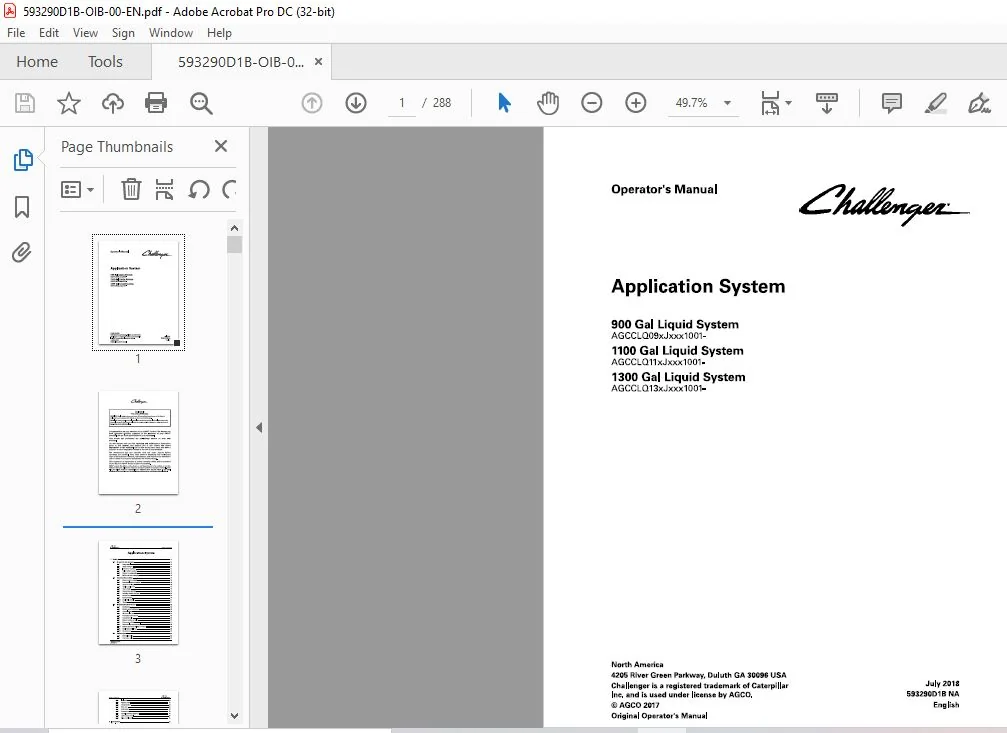Rotate pages counterclockwise in thumbnails panel
Image resolution: width=1007 pixels, height=733 pixels.
(198, 190)
